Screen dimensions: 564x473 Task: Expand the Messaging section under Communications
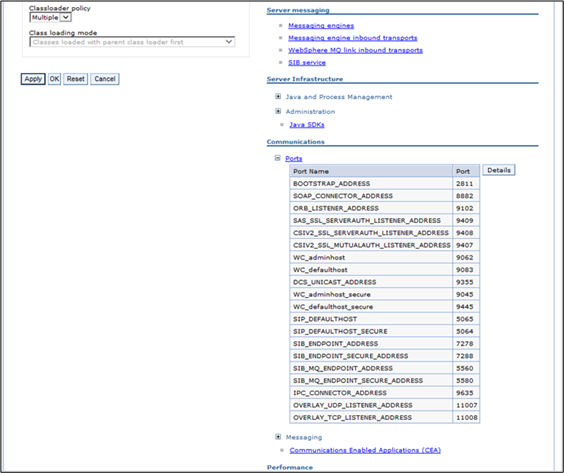coord(278,437)
